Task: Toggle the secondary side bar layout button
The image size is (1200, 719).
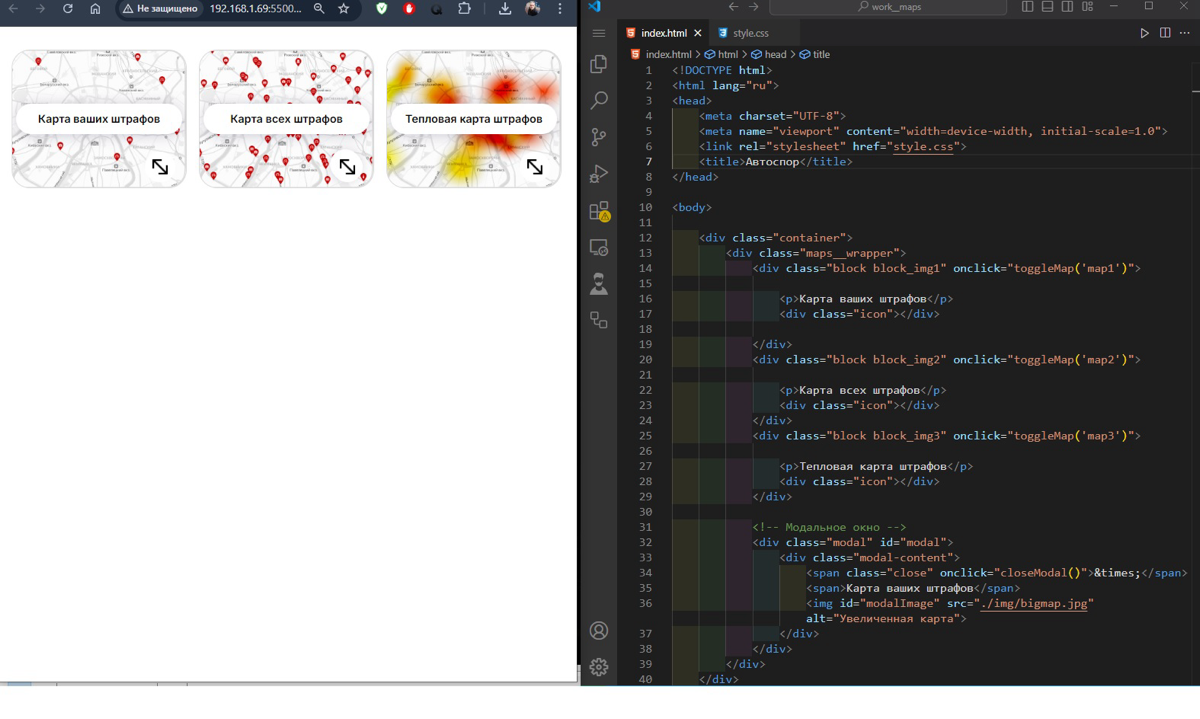Action: pyautogui.click(x=1067, y=7)
